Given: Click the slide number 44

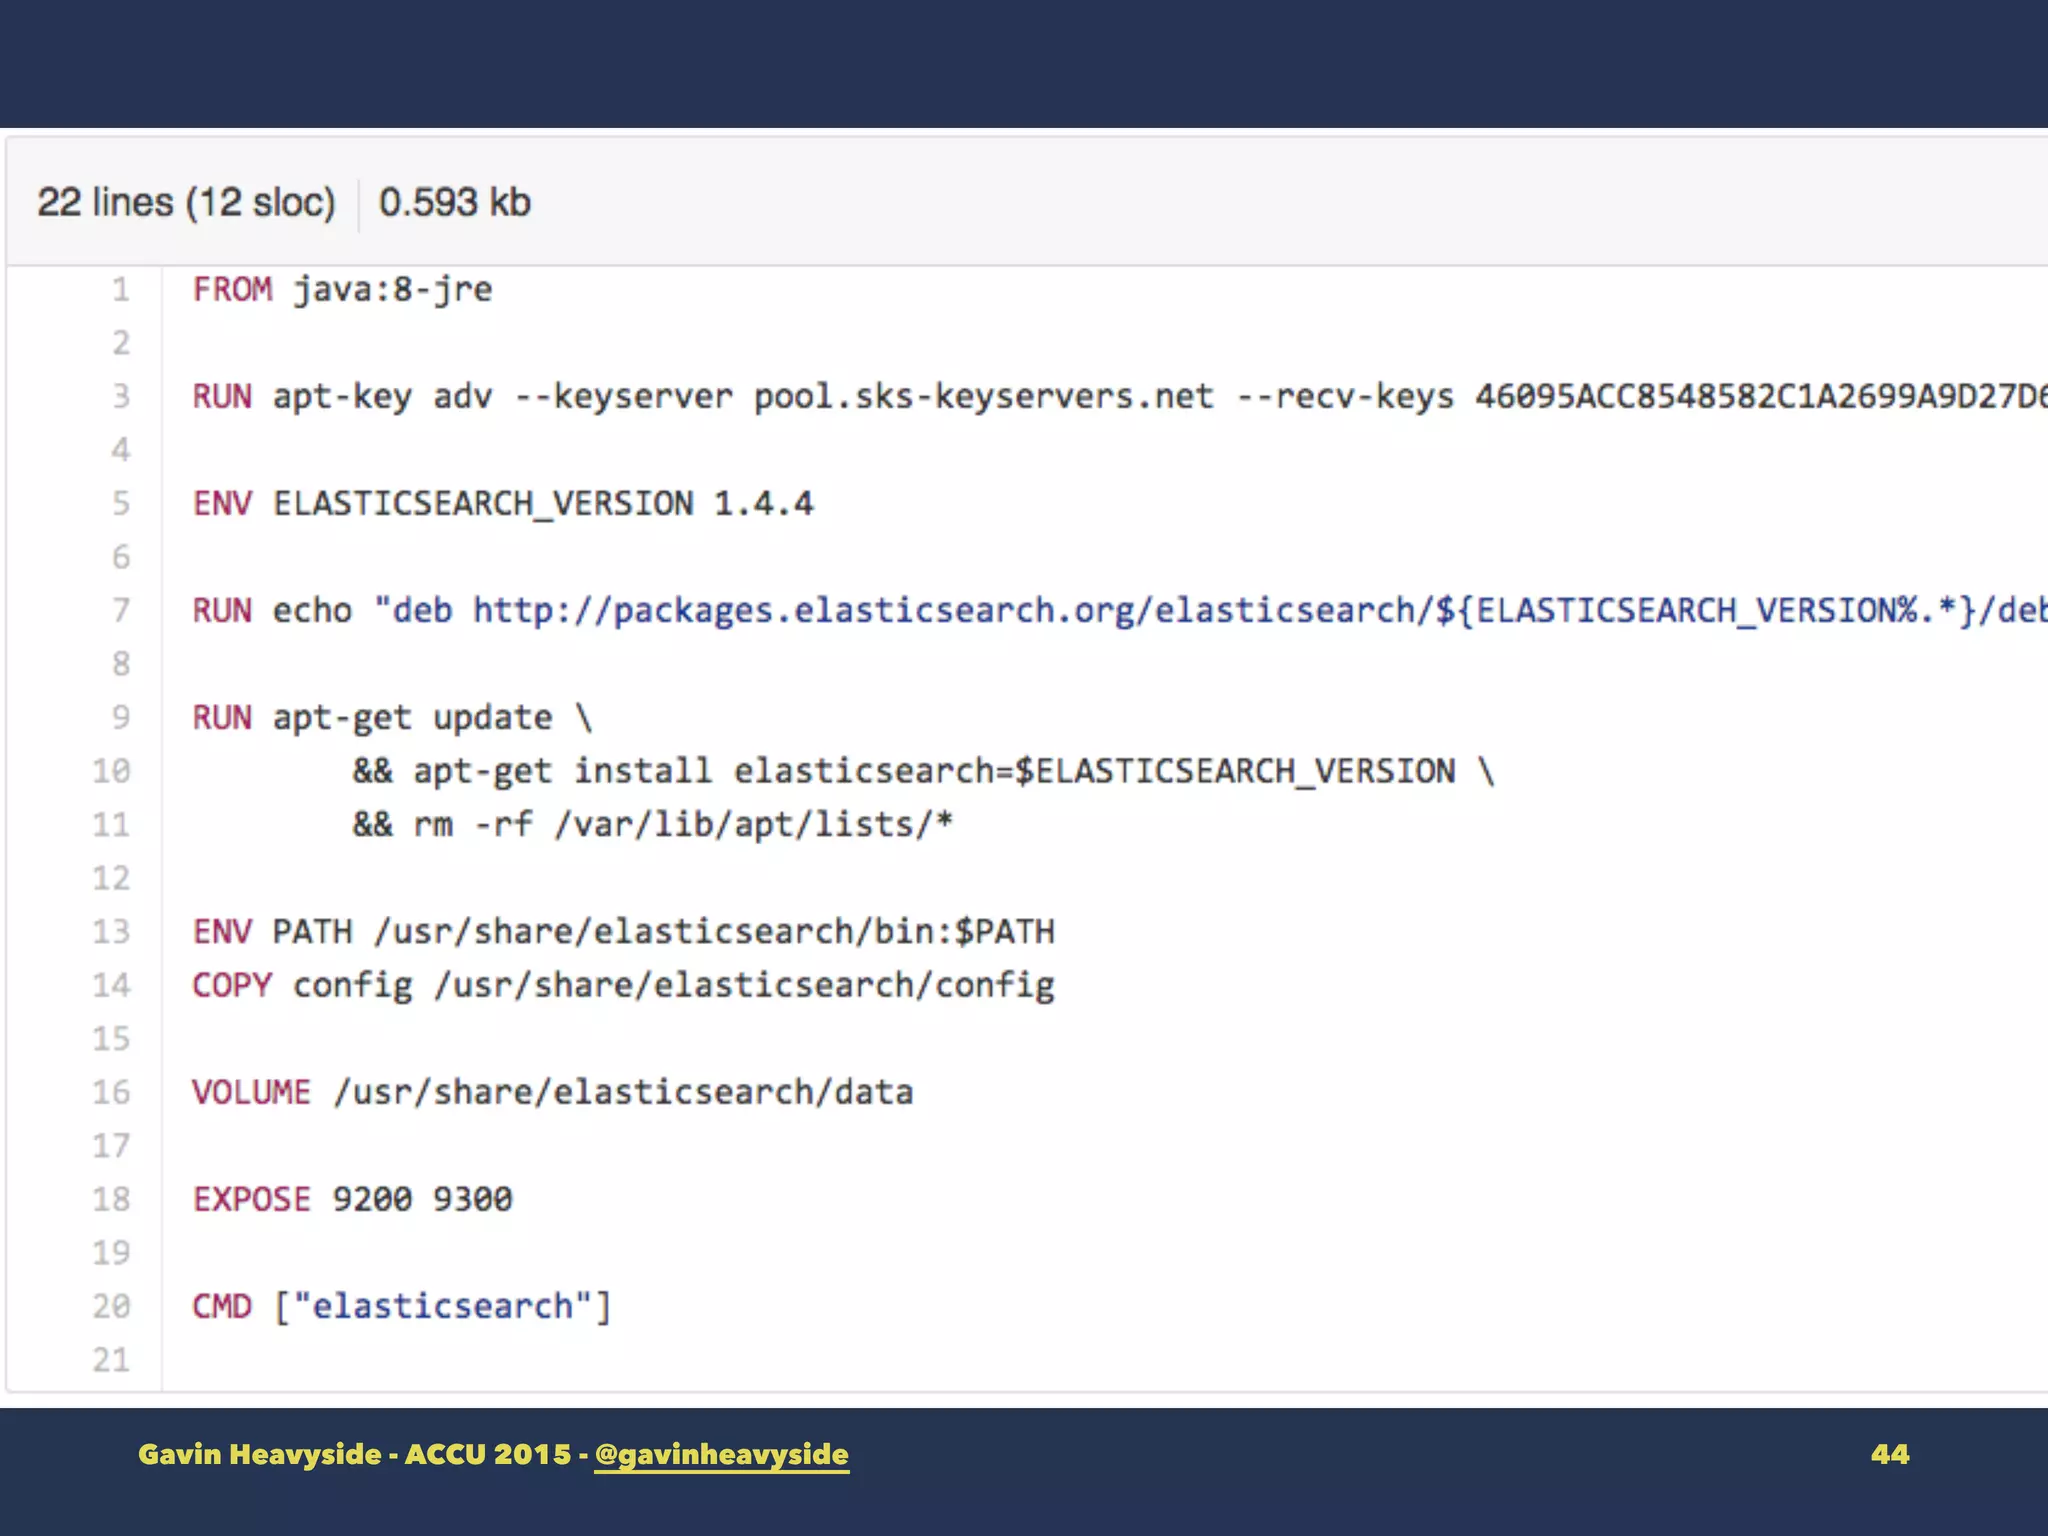Looking at the screenshot, I should pos(1889,1454).
